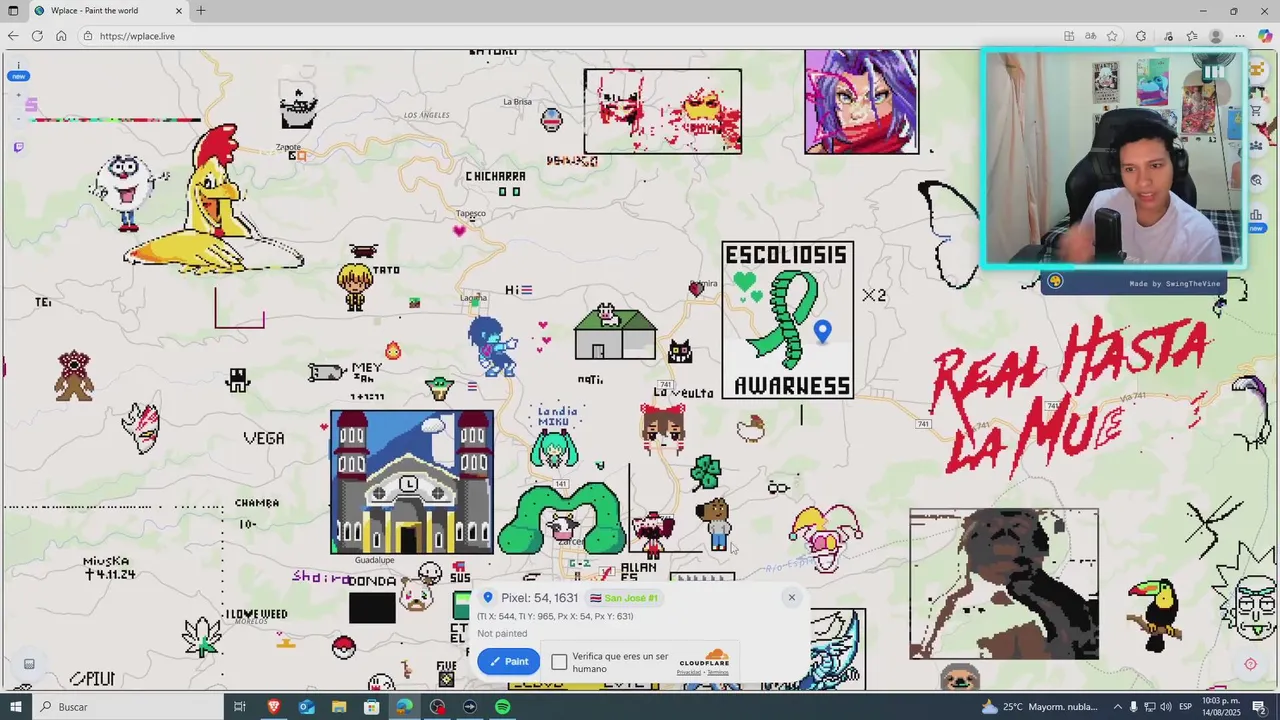The height and width of the screenshot is (720, 1280).
Task: Click the blue church pixel artwork
Action: (412, 482)
